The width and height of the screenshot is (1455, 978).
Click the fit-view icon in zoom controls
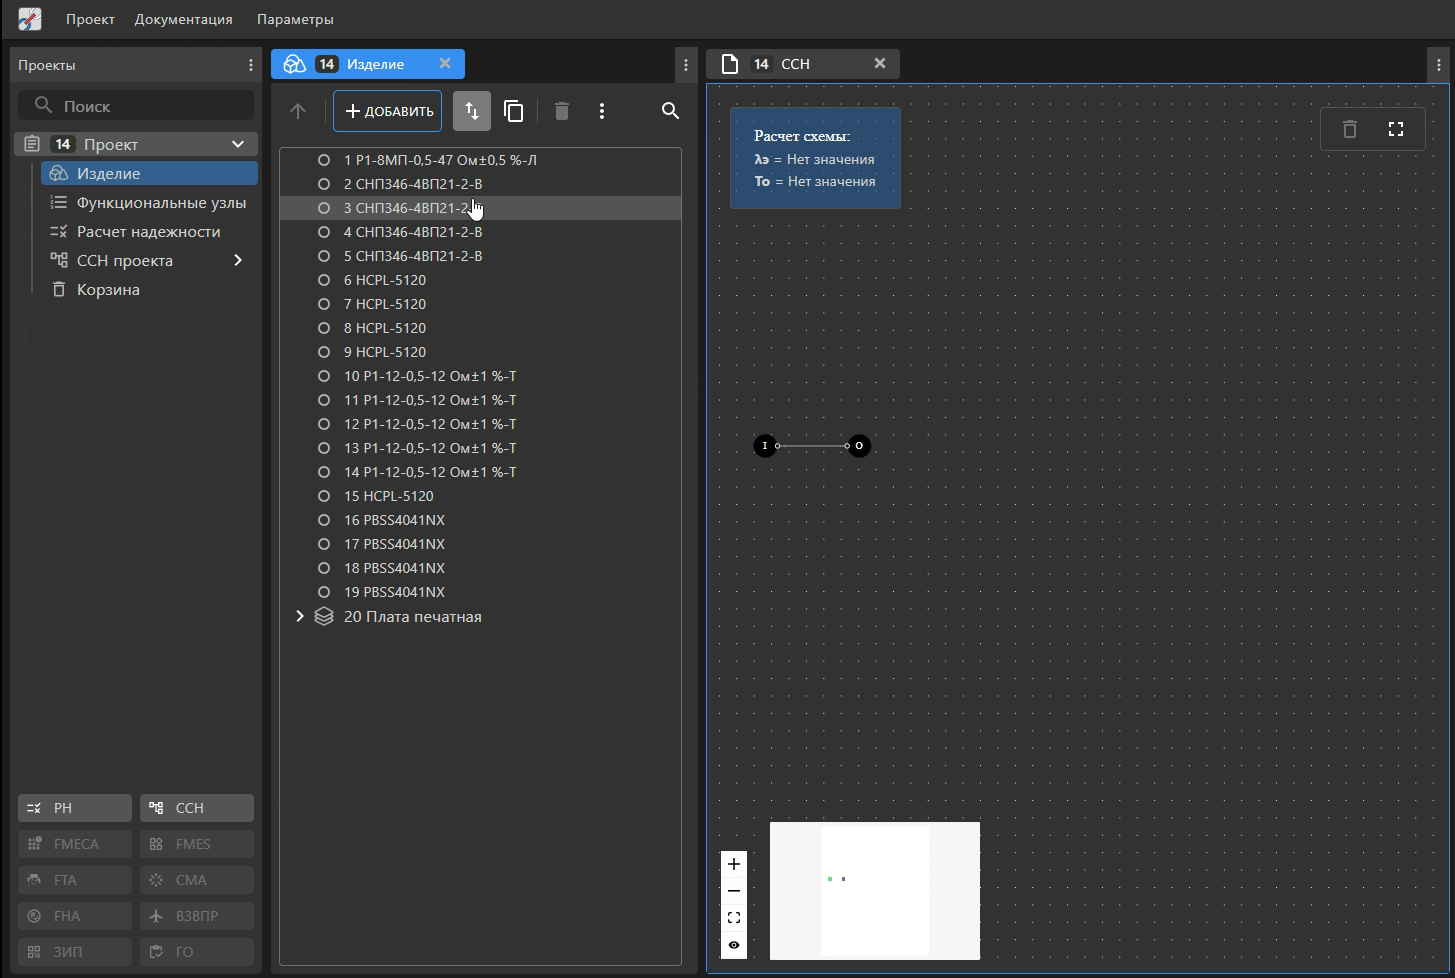734,918
